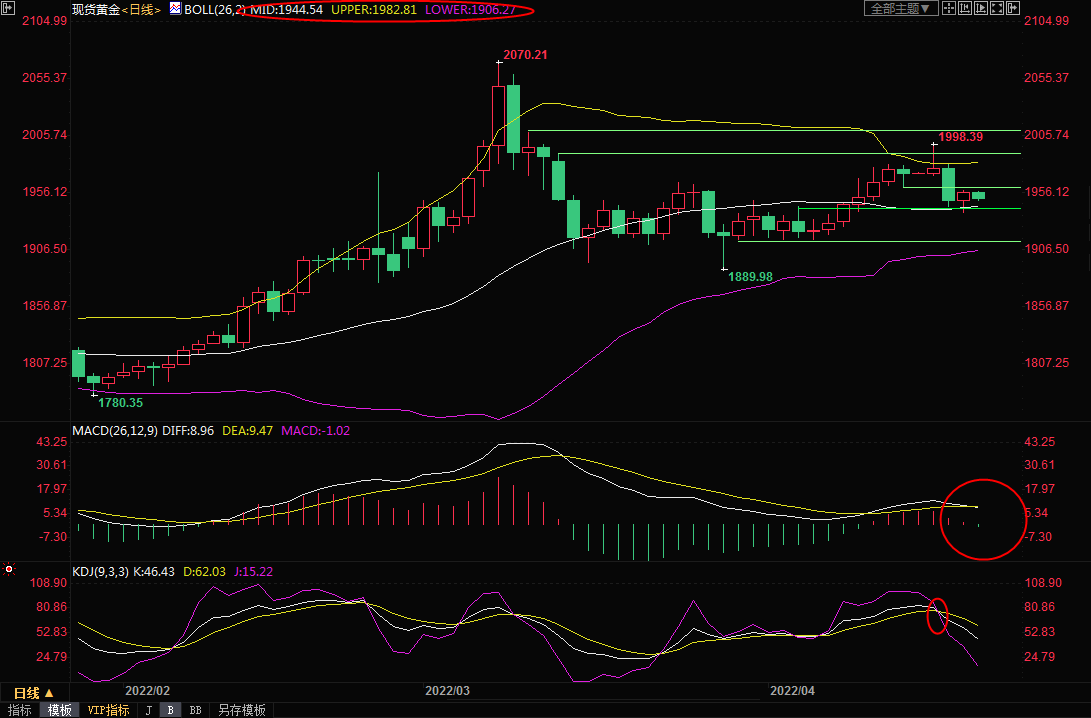Image resolution: width=1091 pixels, height=718 pixels.
Task: Toggle the J template button
Action: 148,710
